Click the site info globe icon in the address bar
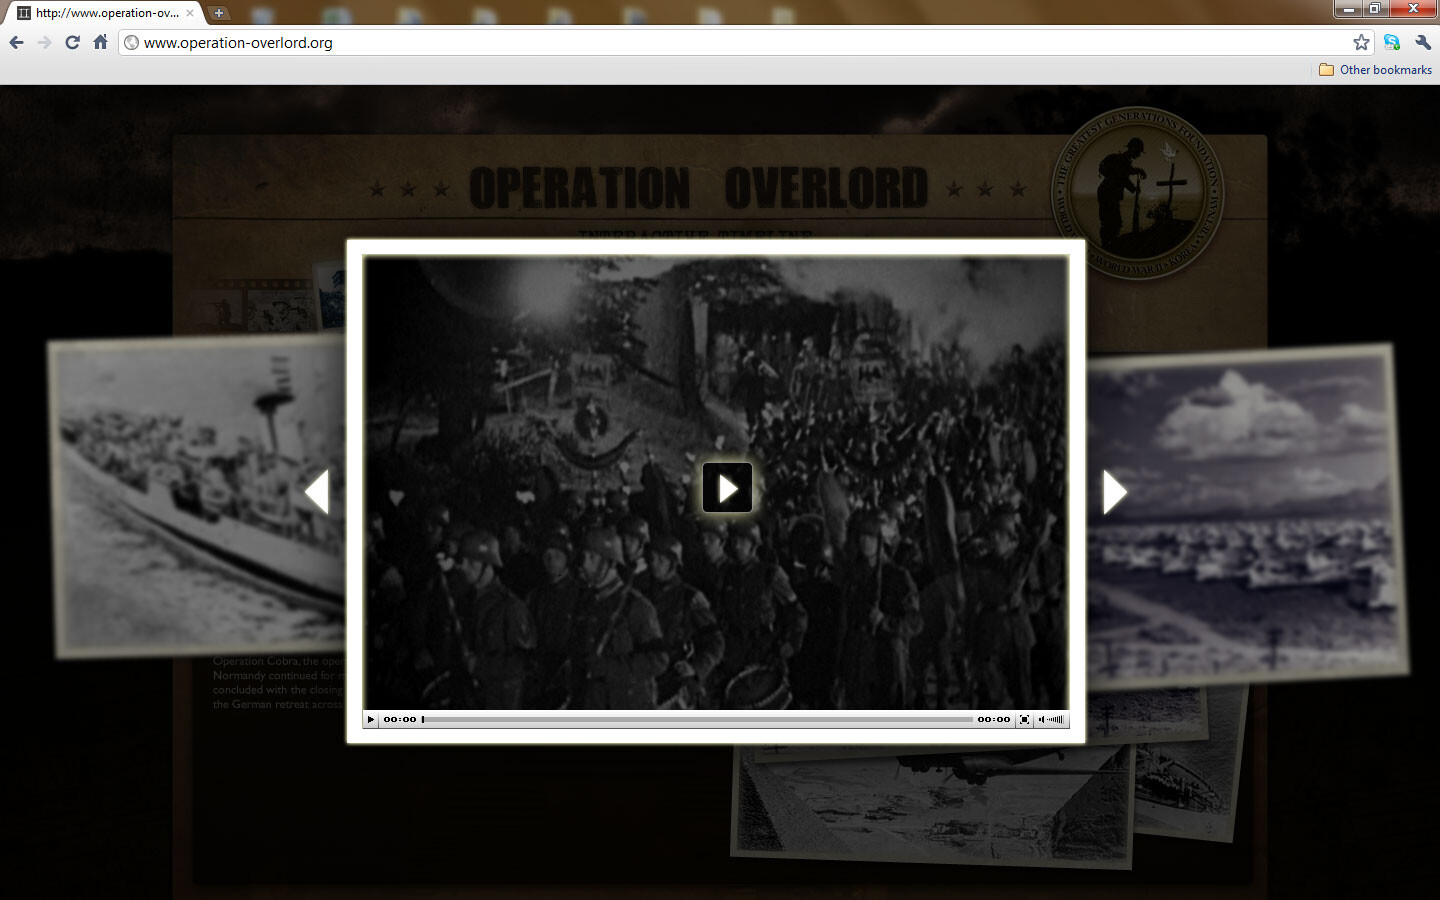The height and width of the screenshot is (900, 1440). pos(131,42)
